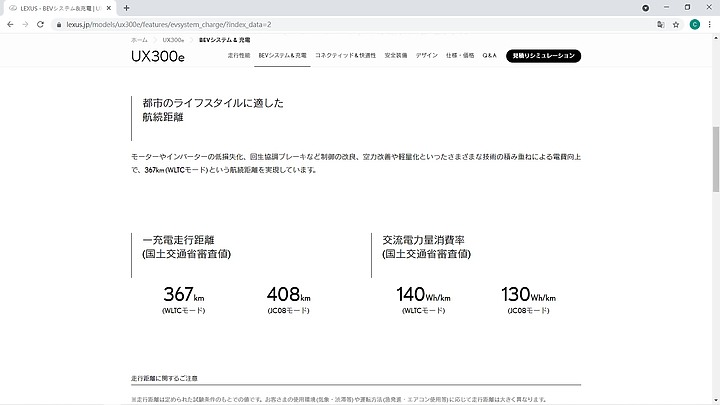Close the LEXUS BEV tab
720x405 pixels.
pyautogui.click(x=109, y=8)
